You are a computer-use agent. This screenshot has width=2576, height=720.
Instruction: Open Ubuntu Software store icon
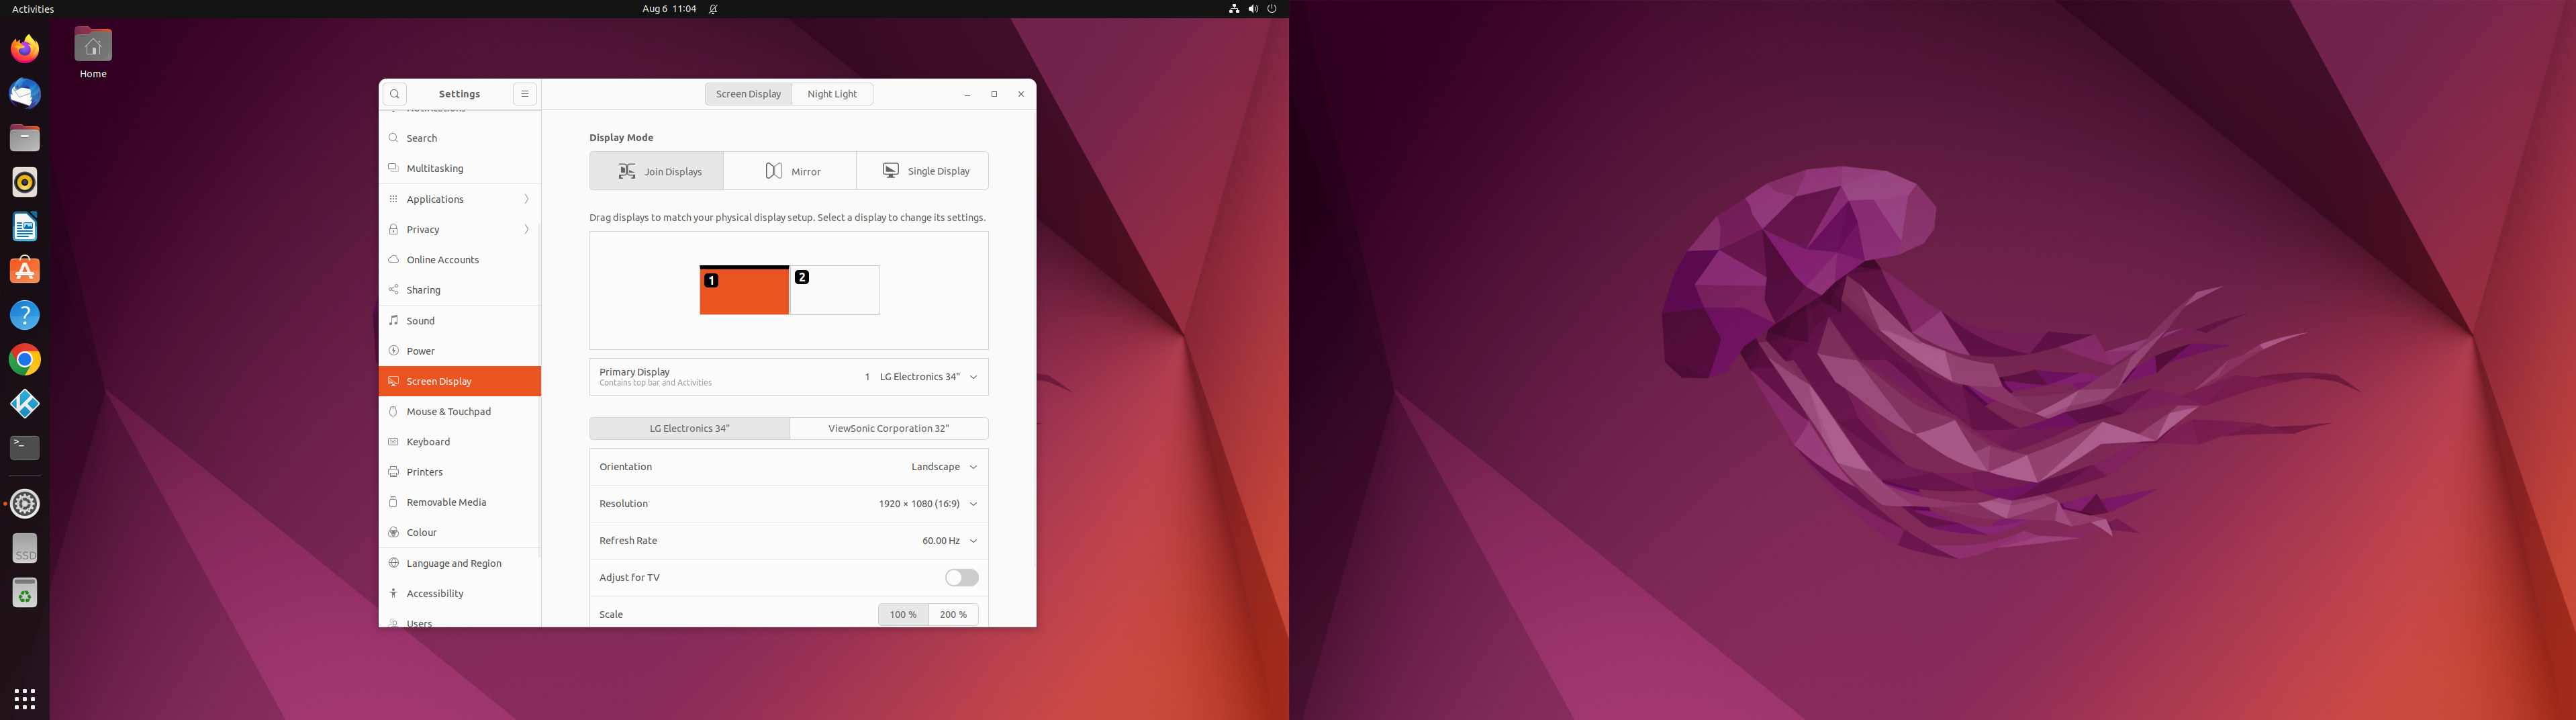tap(25, 271)
